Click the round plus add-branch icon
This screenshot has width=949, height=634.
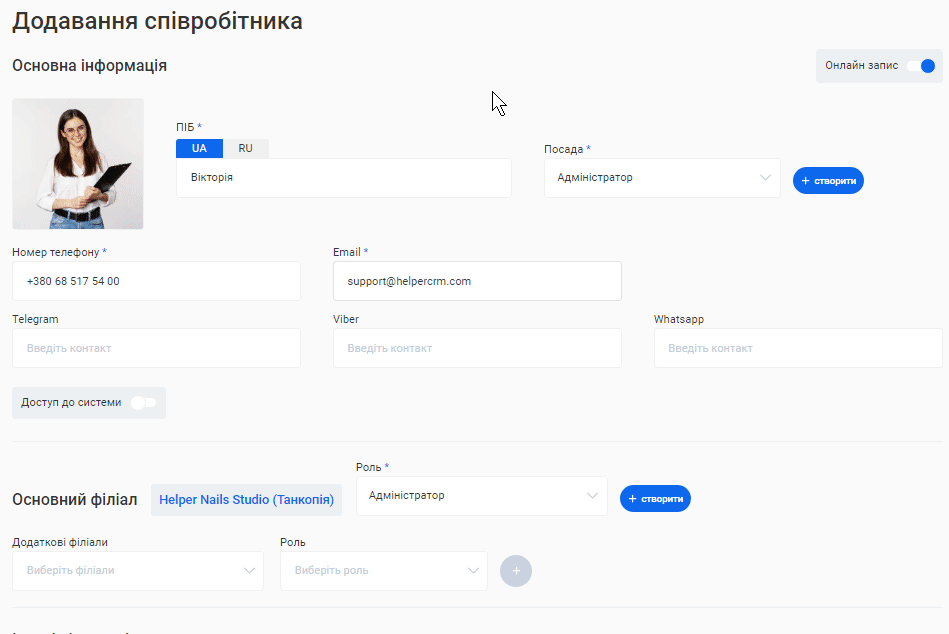[516, 571]
